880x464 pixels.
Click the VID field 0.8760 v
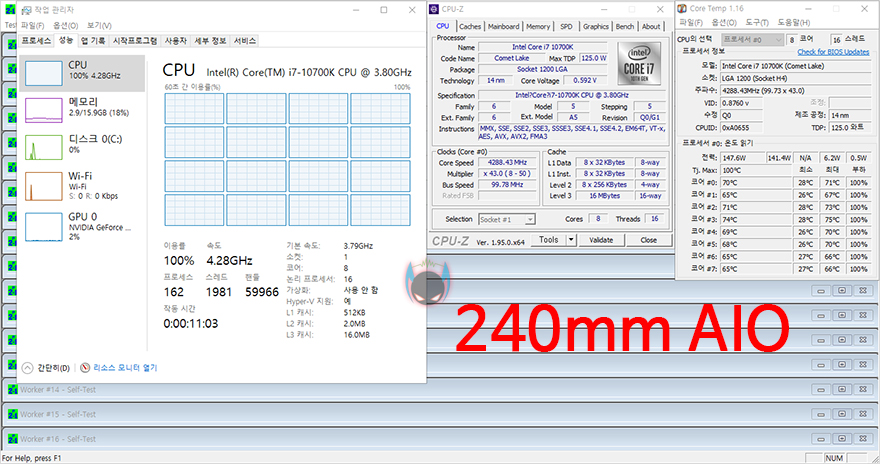click(x=741, y=103)
